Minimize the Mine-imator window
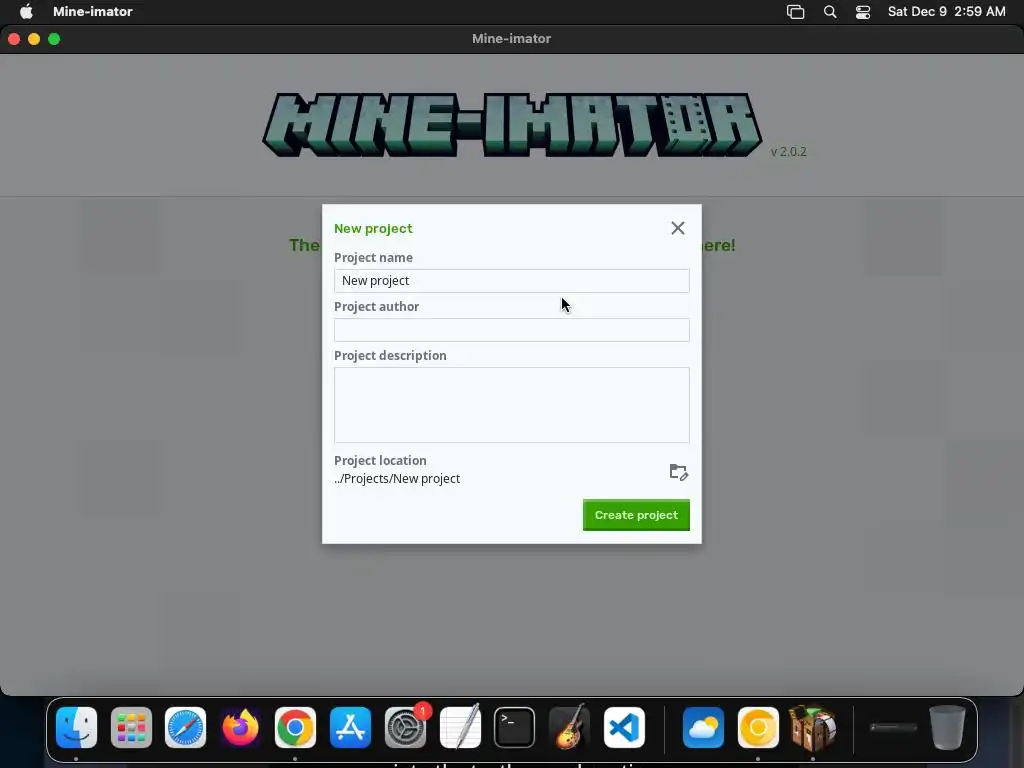This screenshot has width=1024, height=768. pos(34,39)
